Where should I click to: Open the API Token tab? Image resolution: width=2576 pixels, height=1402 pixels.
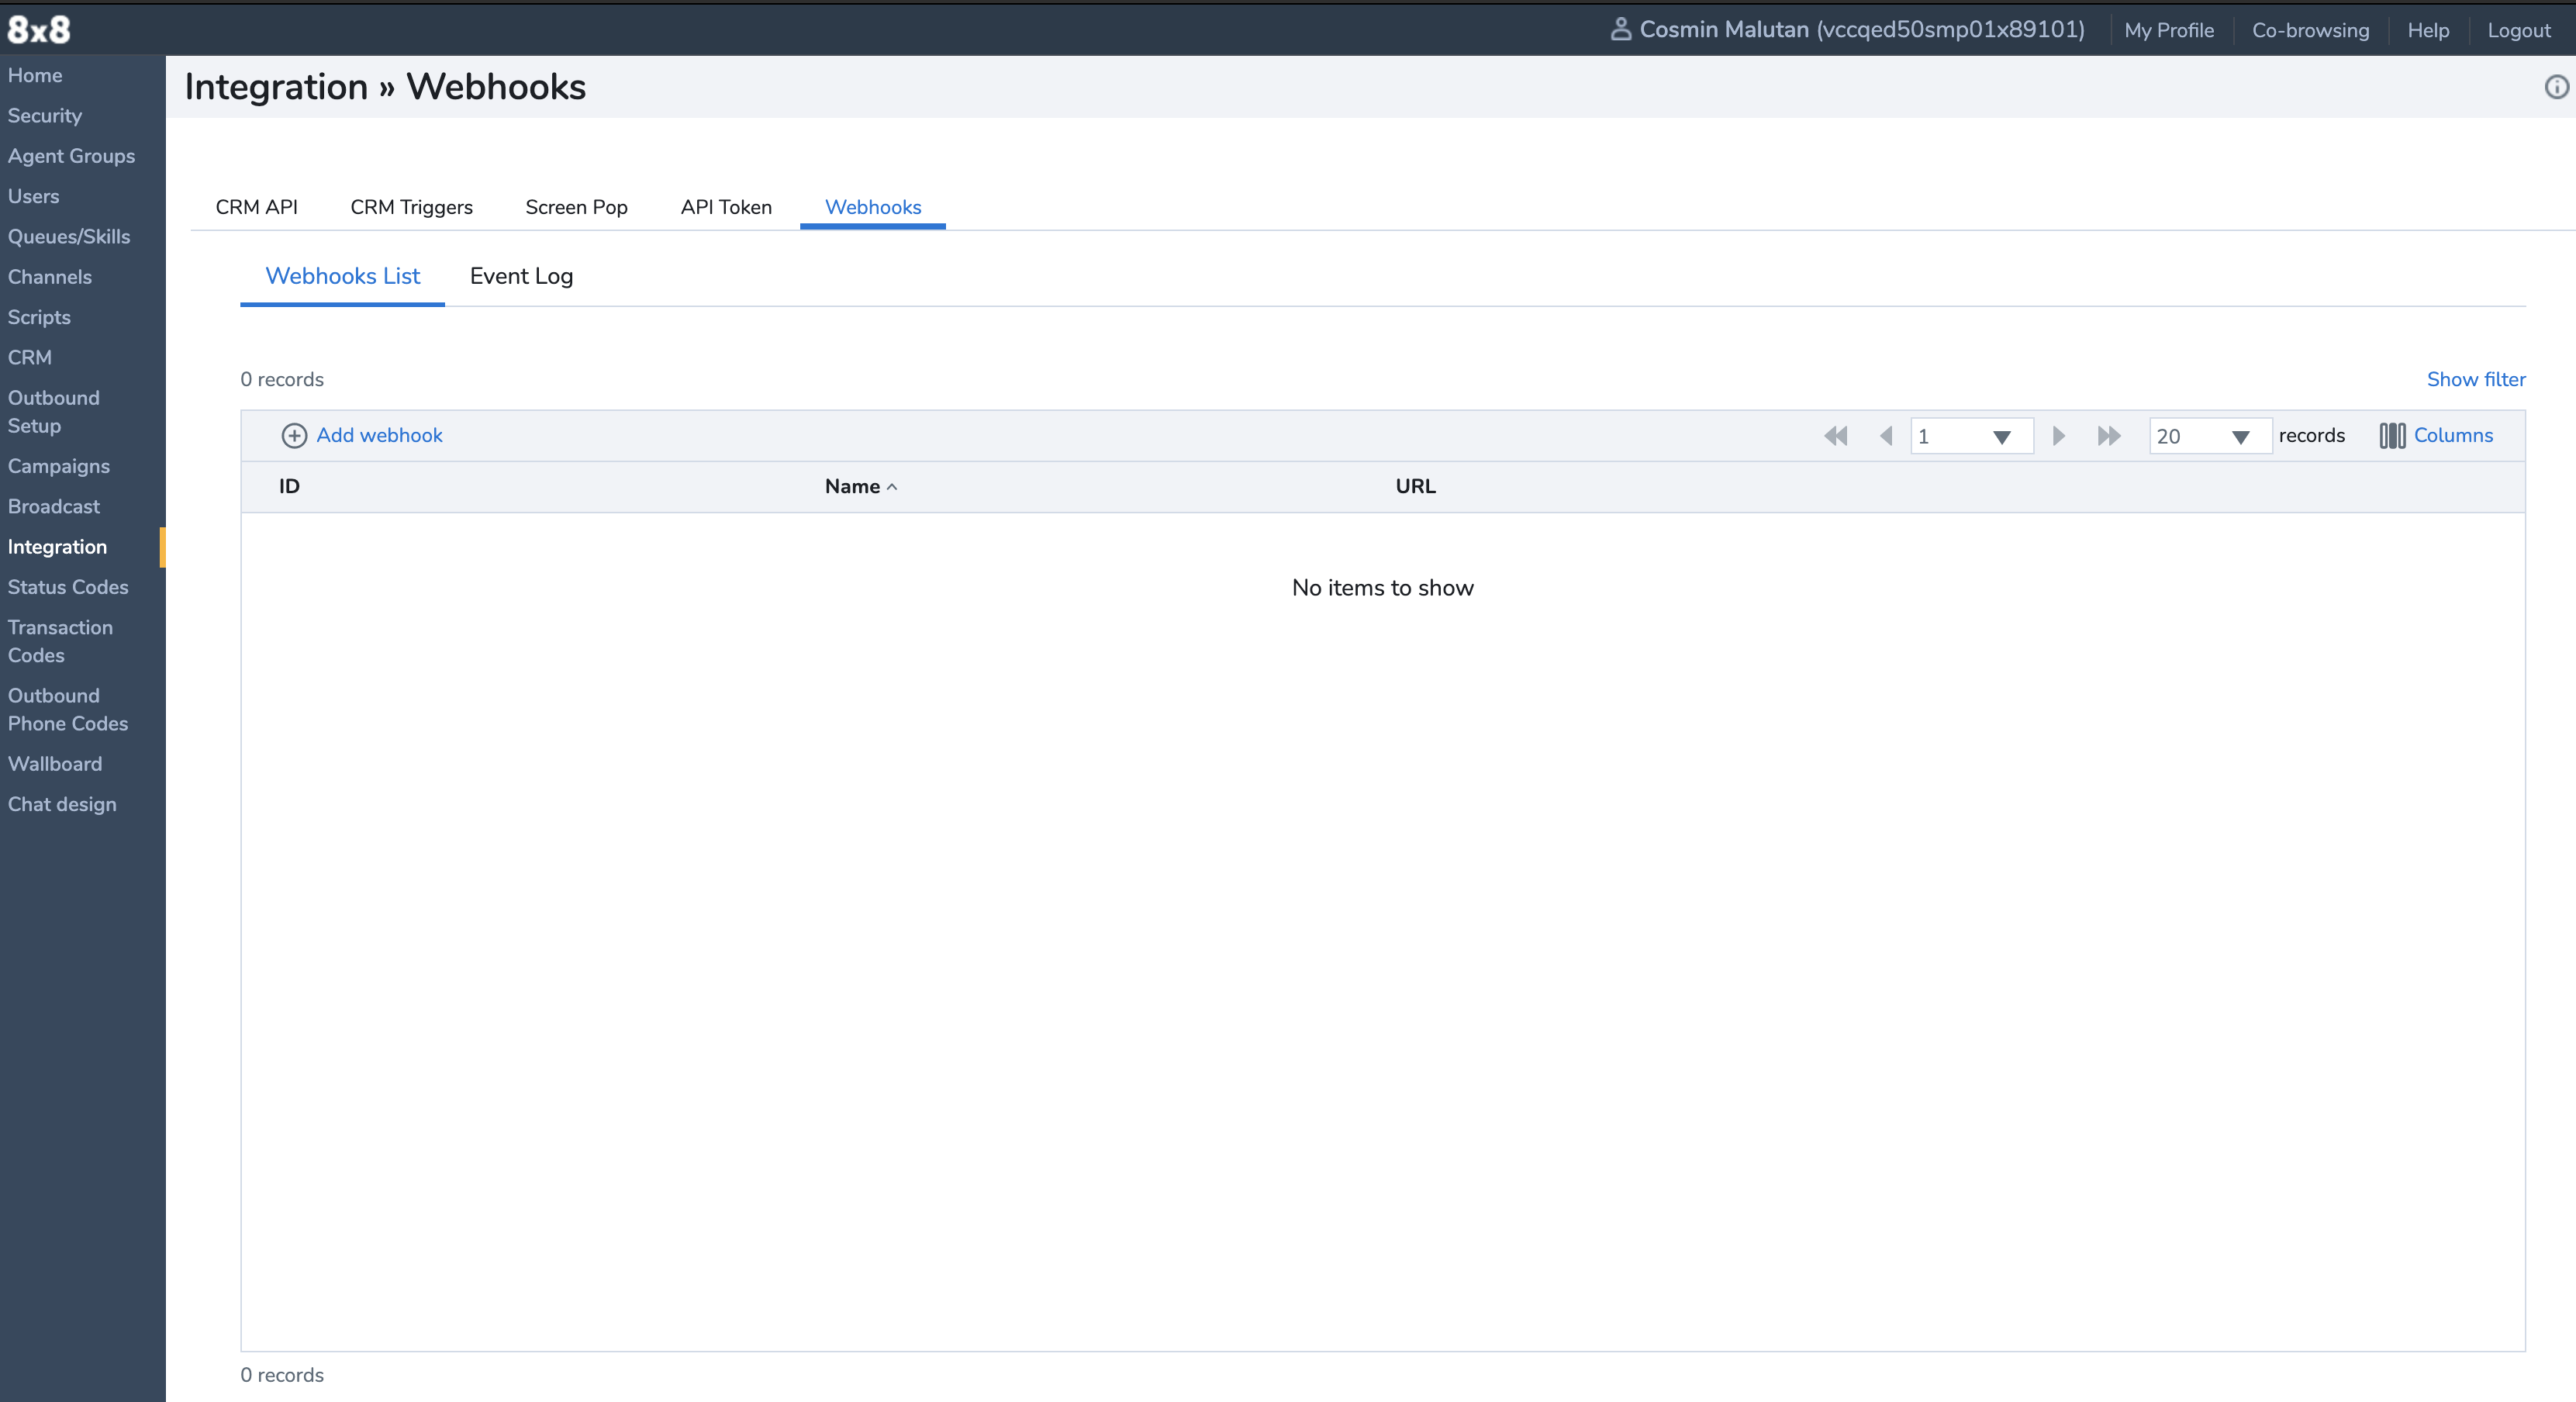click(726, 207)
